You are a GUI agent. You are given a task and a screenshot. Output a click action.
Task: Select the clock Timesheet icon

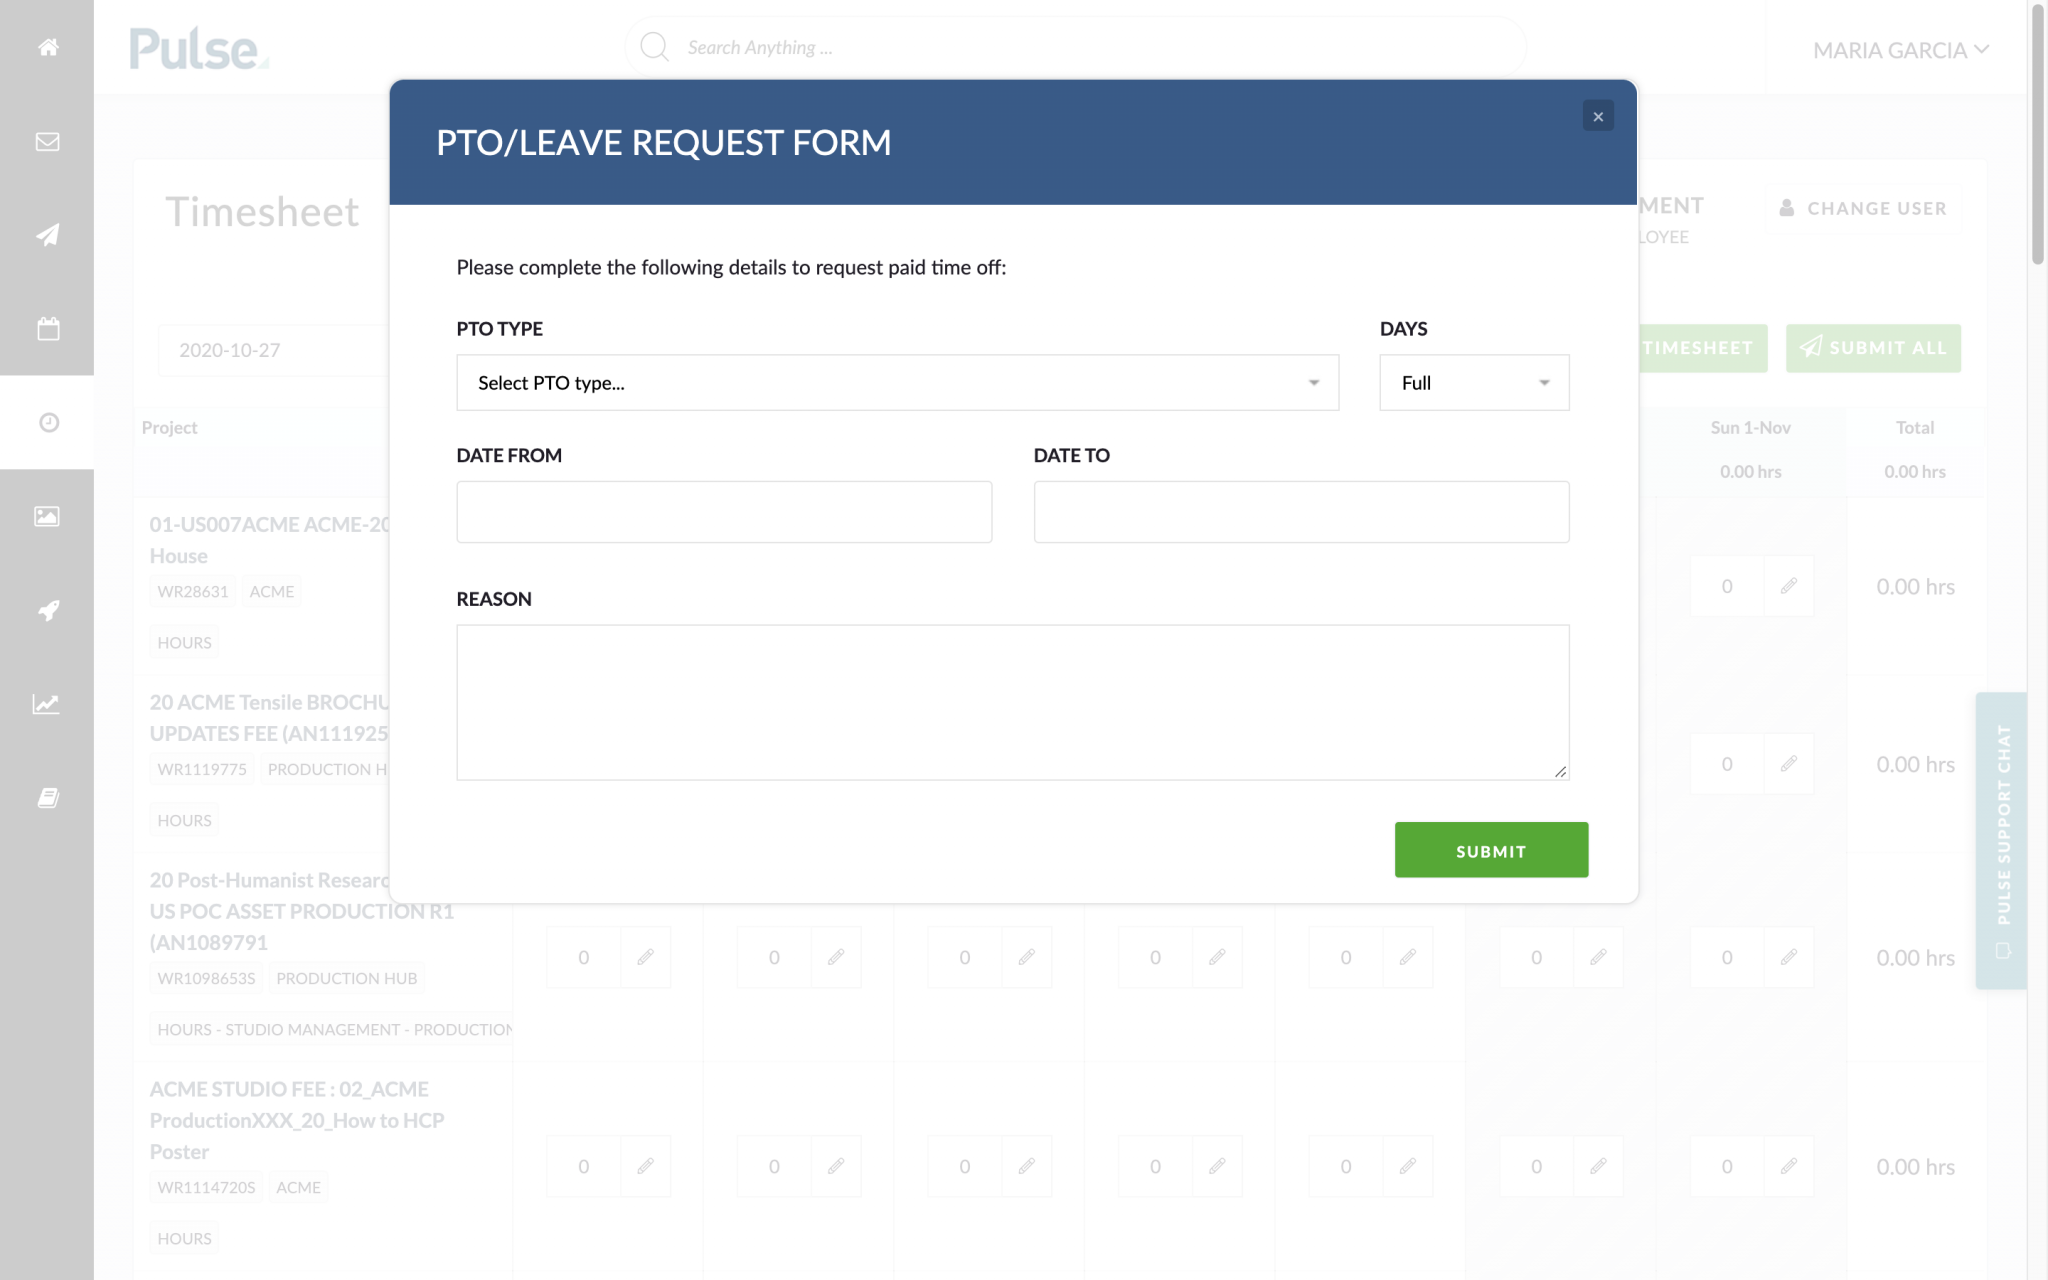[46, 423]
